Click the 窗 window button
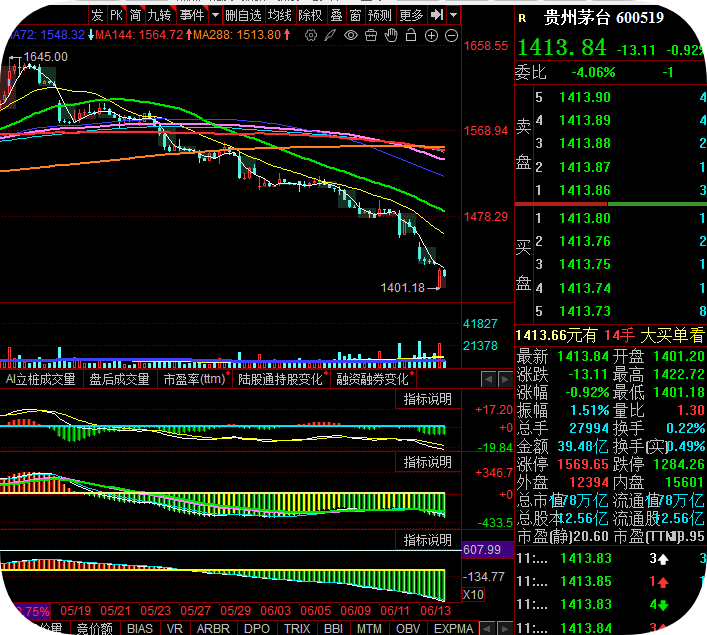This screenshot has width=707, height=635. 355,15
